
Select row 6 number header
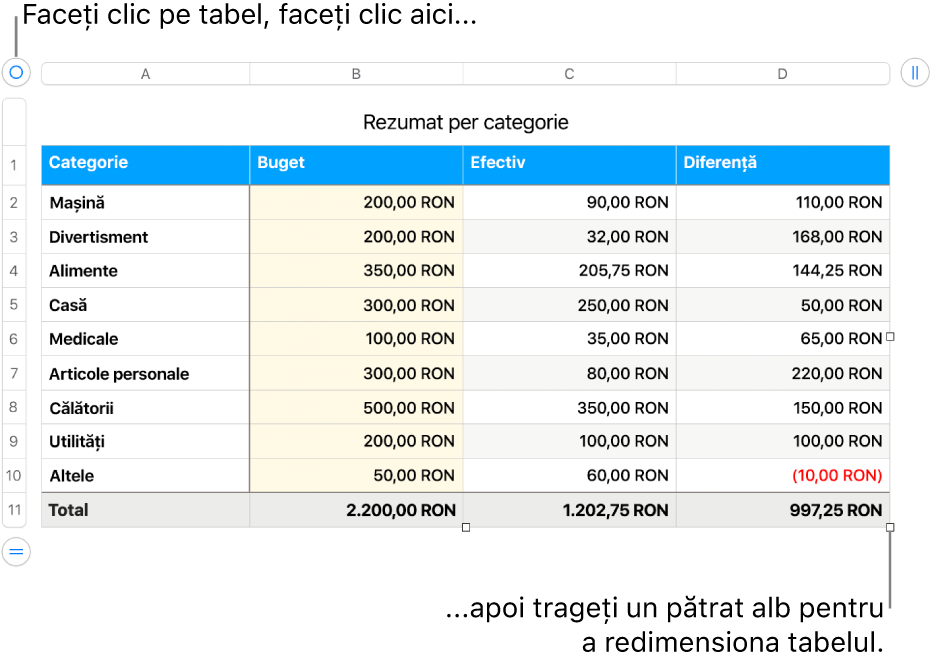pyautogui.click(x=14, y=339)
